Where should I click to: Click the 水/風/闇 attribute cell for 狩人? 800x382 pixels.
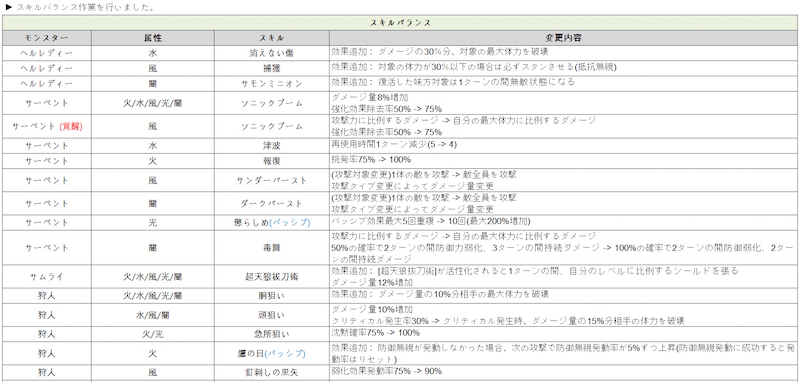(x=153, y=315)
